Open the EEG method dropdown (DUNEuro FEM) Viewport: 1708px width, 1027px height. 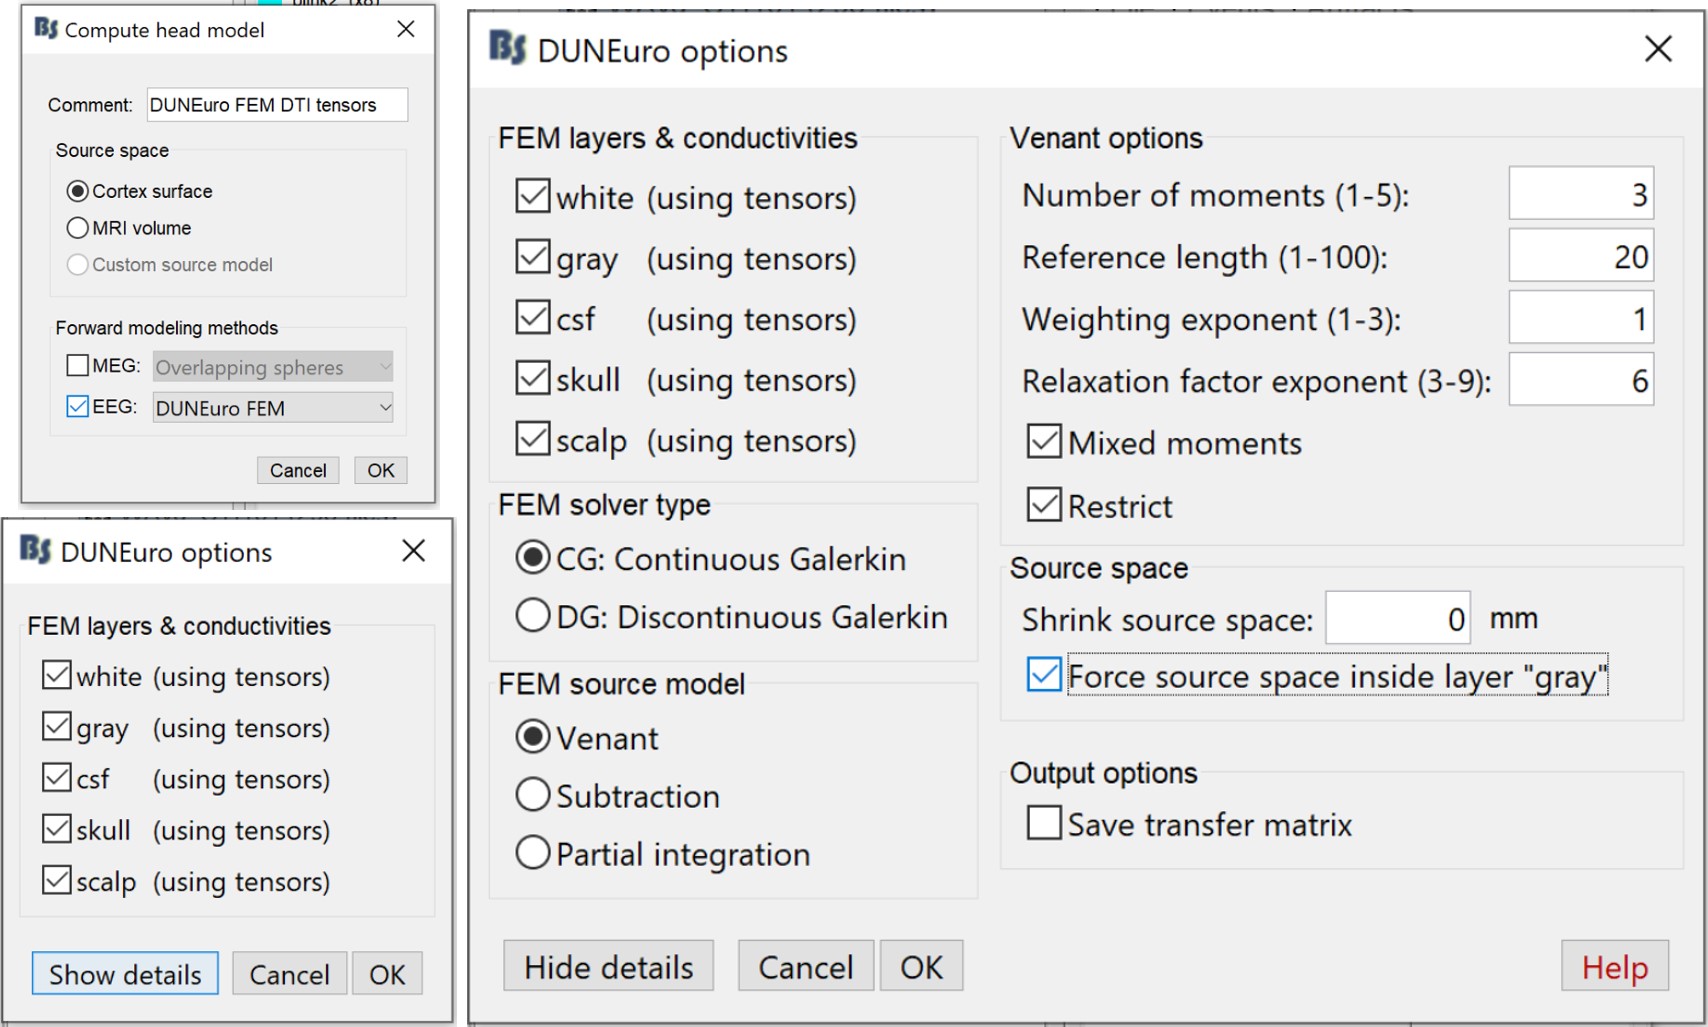coord(272,408)
